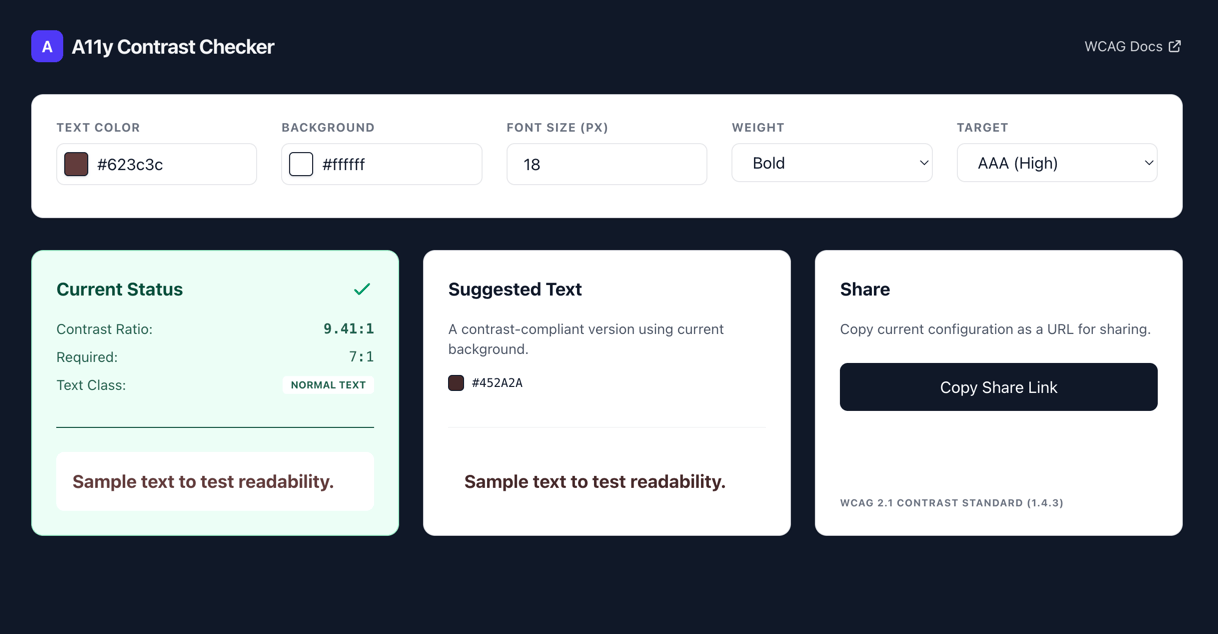Open the WCAG Docs link
The height and width of the screenshot is (634, 1218).
click(1123, 47)
